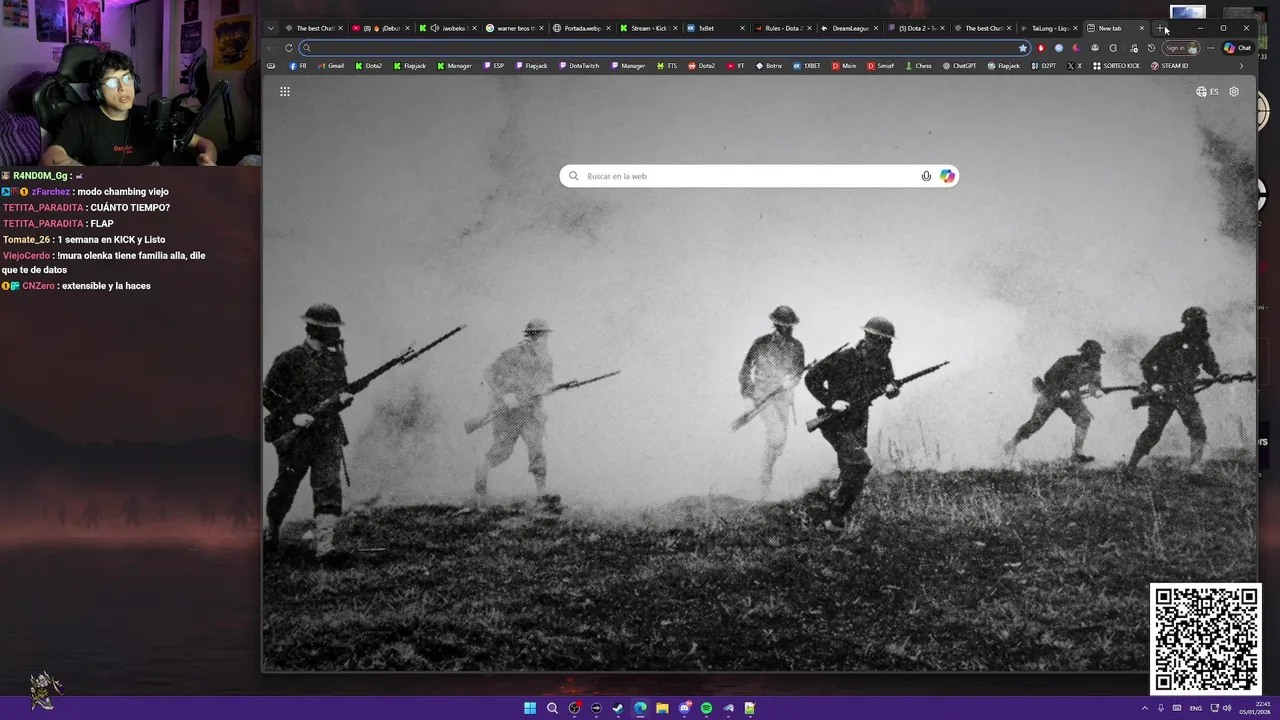The image size is (1280, 720).
Task: Switch to the Rules - Dota 2 tab
Action: coord(783,28)
